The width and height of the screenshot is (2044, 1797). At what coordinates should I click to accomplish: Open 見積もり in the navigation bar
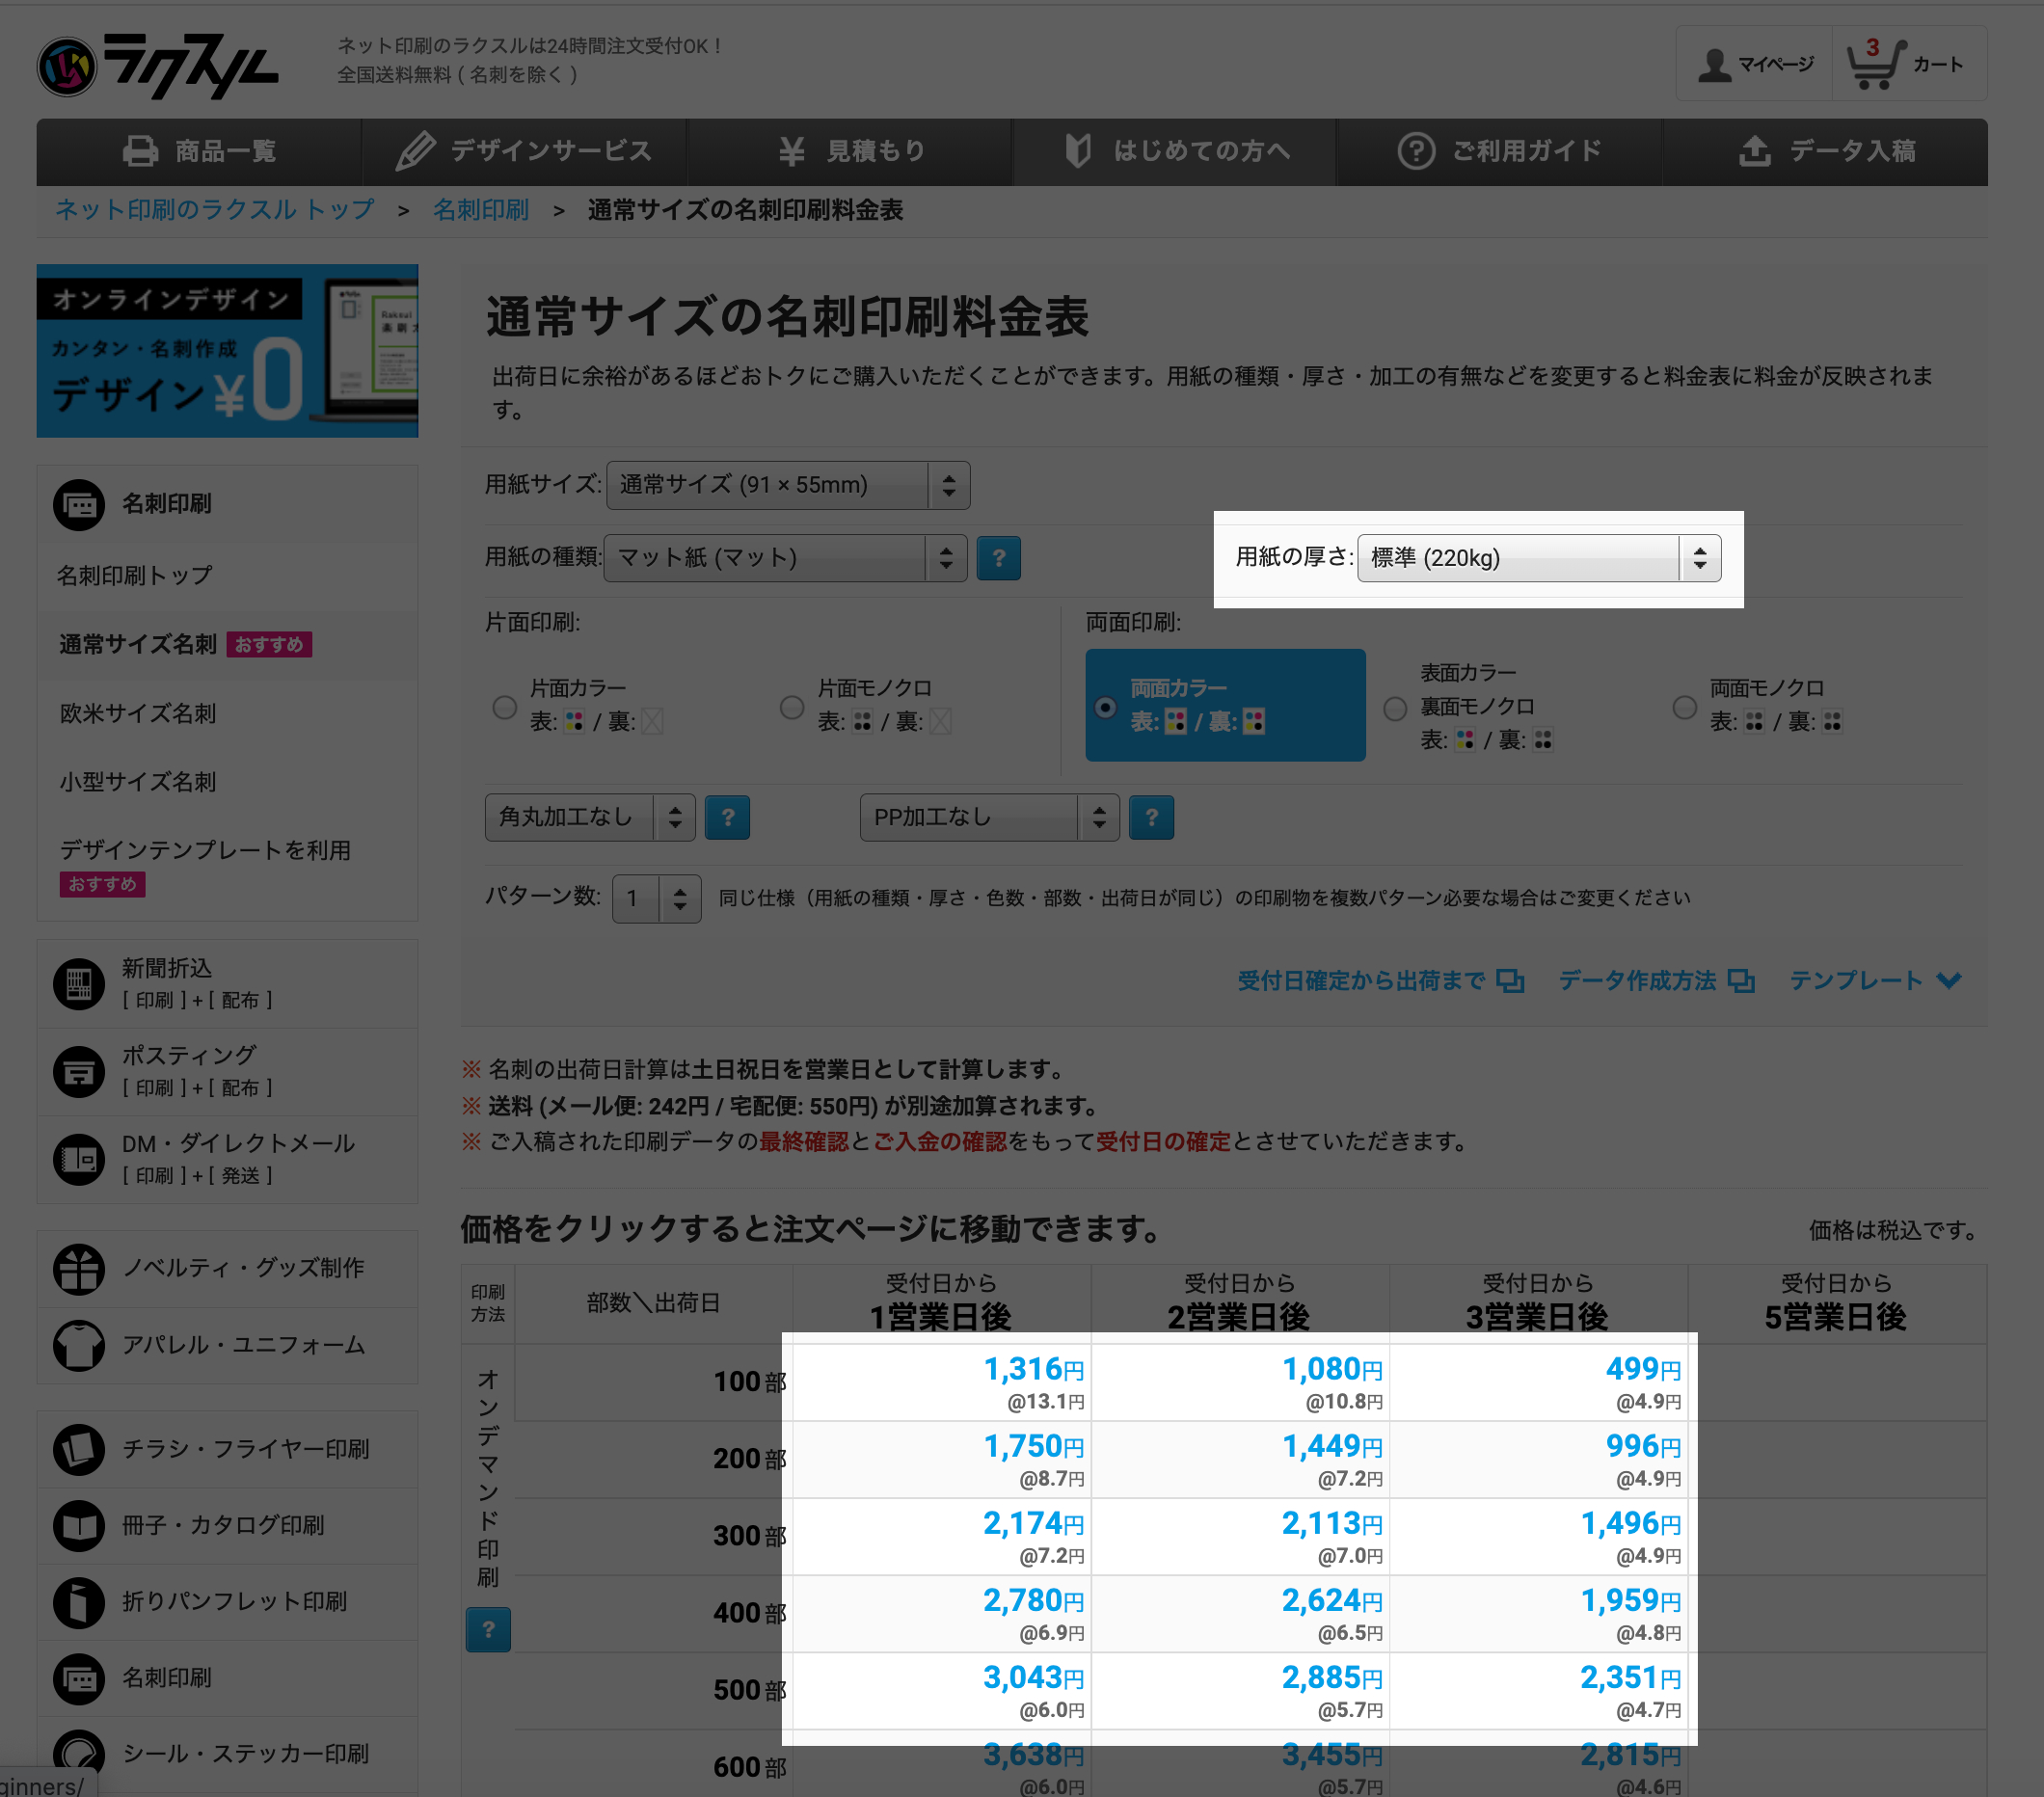[850, 151]
